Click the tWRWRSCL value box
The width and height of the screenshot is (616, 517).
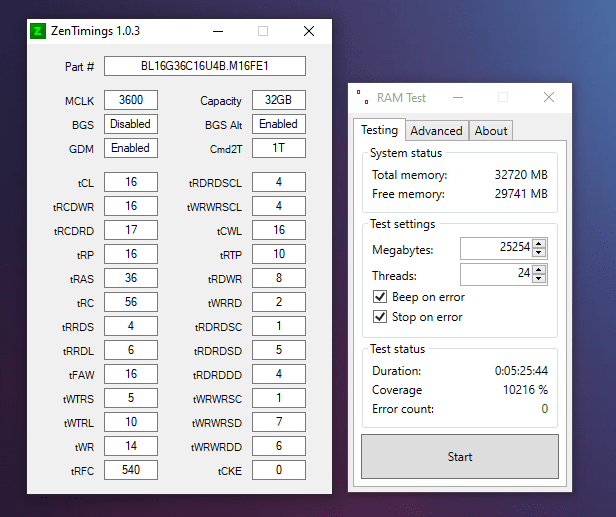point(279,206)
